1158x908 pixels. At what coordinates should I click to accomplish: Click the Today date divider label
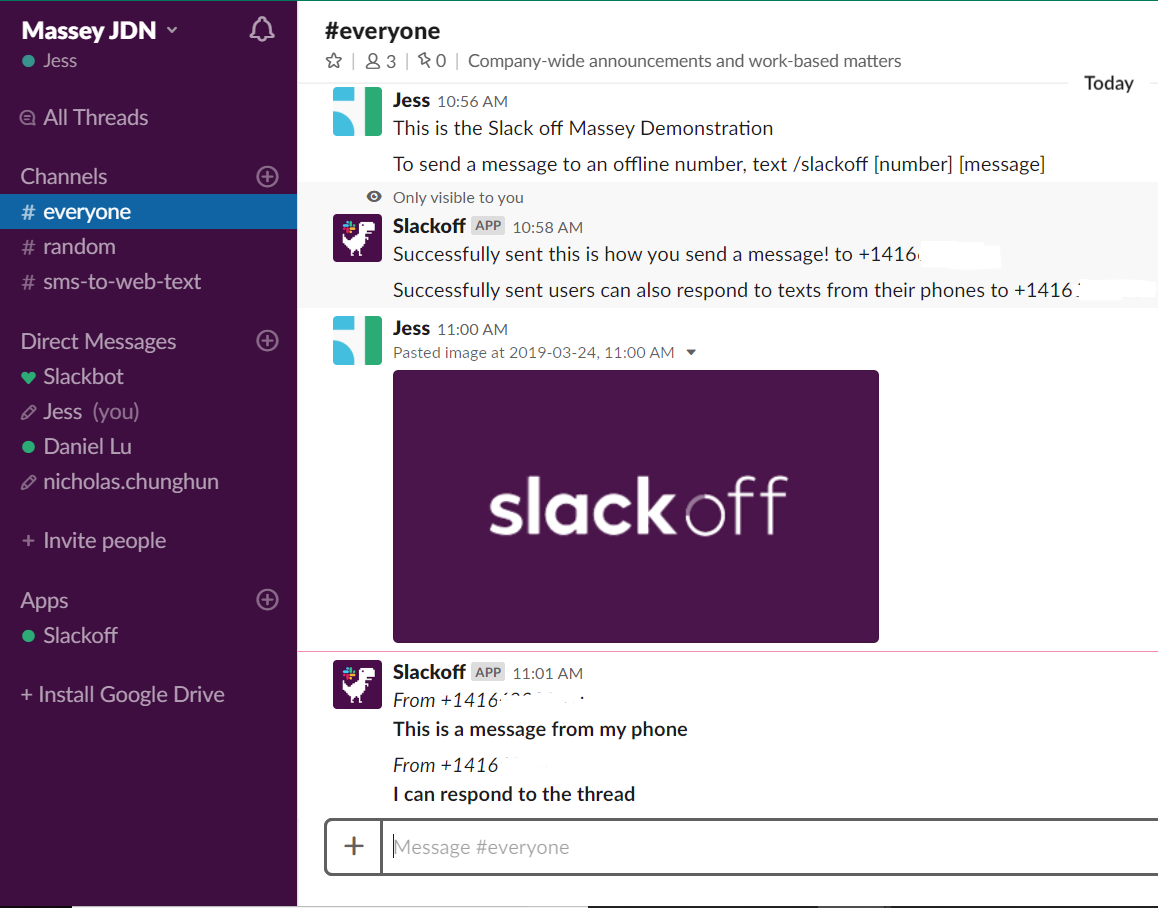coord(1109,83)
